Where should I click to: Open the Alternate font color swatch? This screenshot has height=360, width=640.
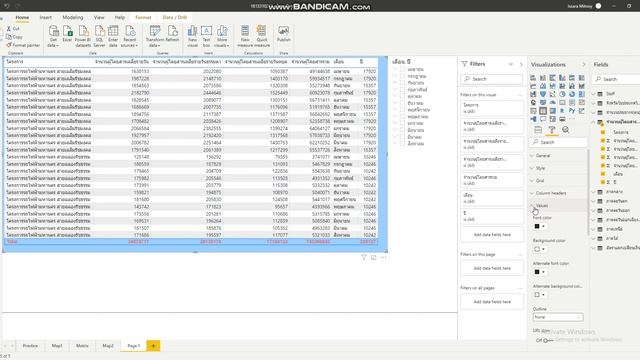(539, 272)
